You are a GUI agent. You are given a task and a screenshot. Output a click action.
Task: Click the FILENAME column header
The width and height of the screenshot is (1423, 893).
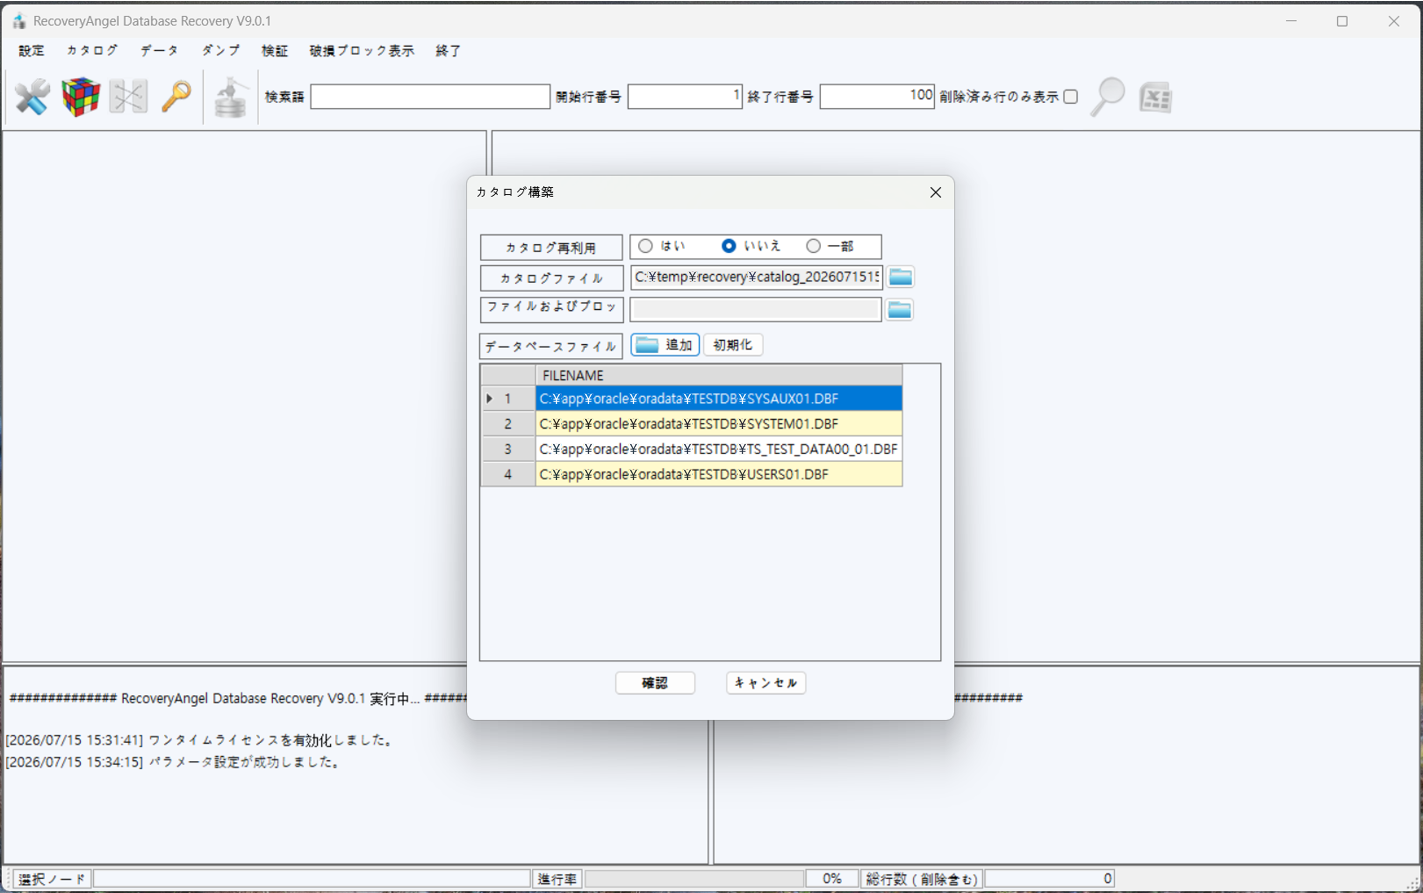[719, 375]
